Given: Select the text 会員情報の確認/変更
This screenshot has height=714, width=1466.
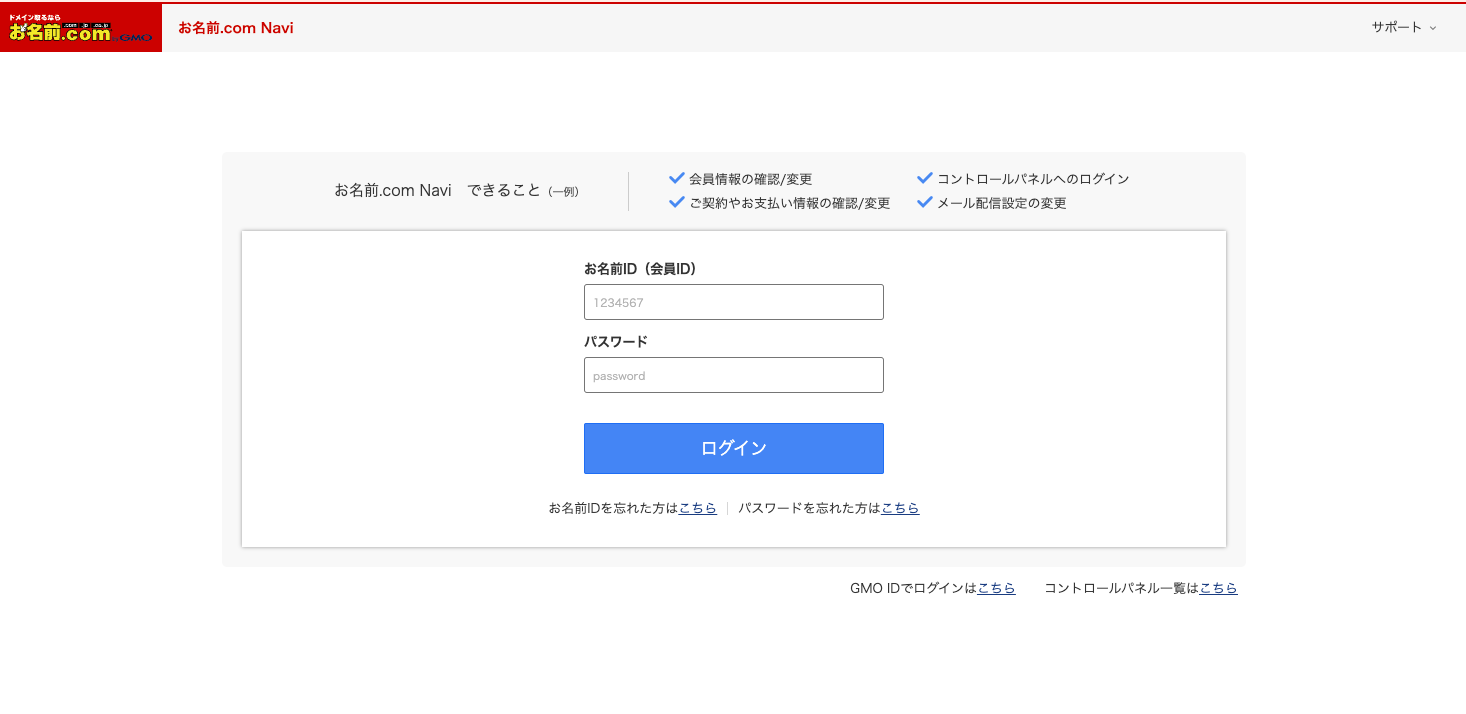Looking at the screenshot, I should [x=750, y=179].
